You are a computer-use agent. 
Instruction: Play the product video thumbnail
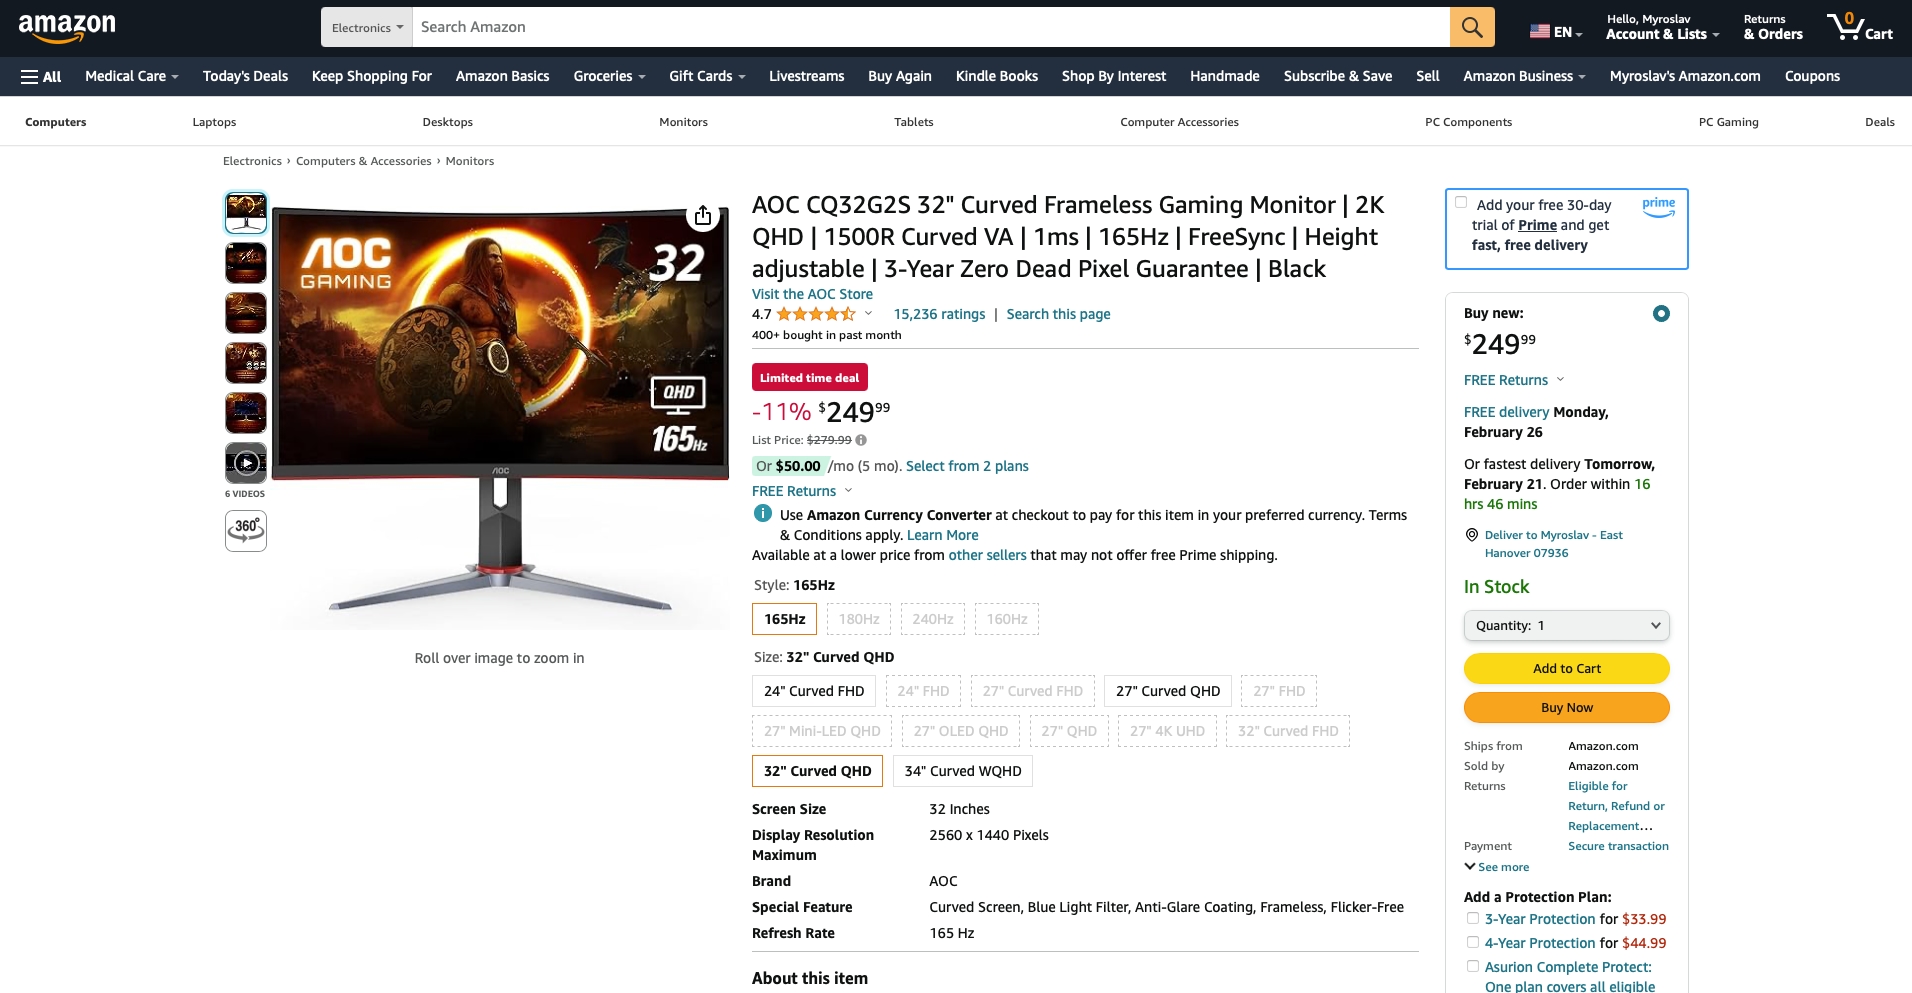pos(246,463)
